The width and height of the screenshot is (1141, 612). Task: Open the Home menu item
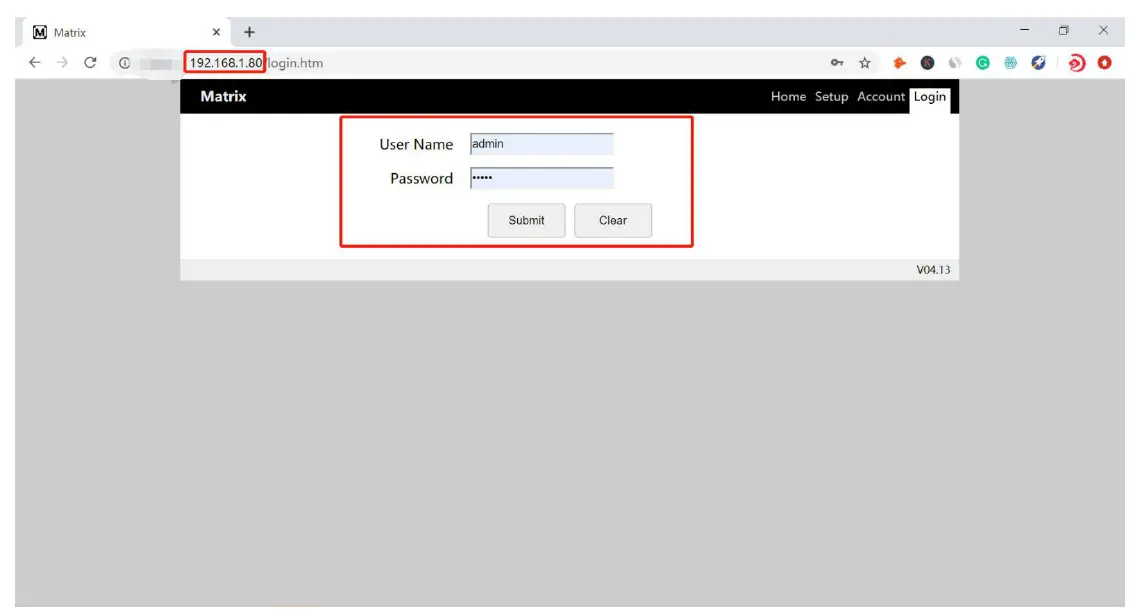click(788, 96)
